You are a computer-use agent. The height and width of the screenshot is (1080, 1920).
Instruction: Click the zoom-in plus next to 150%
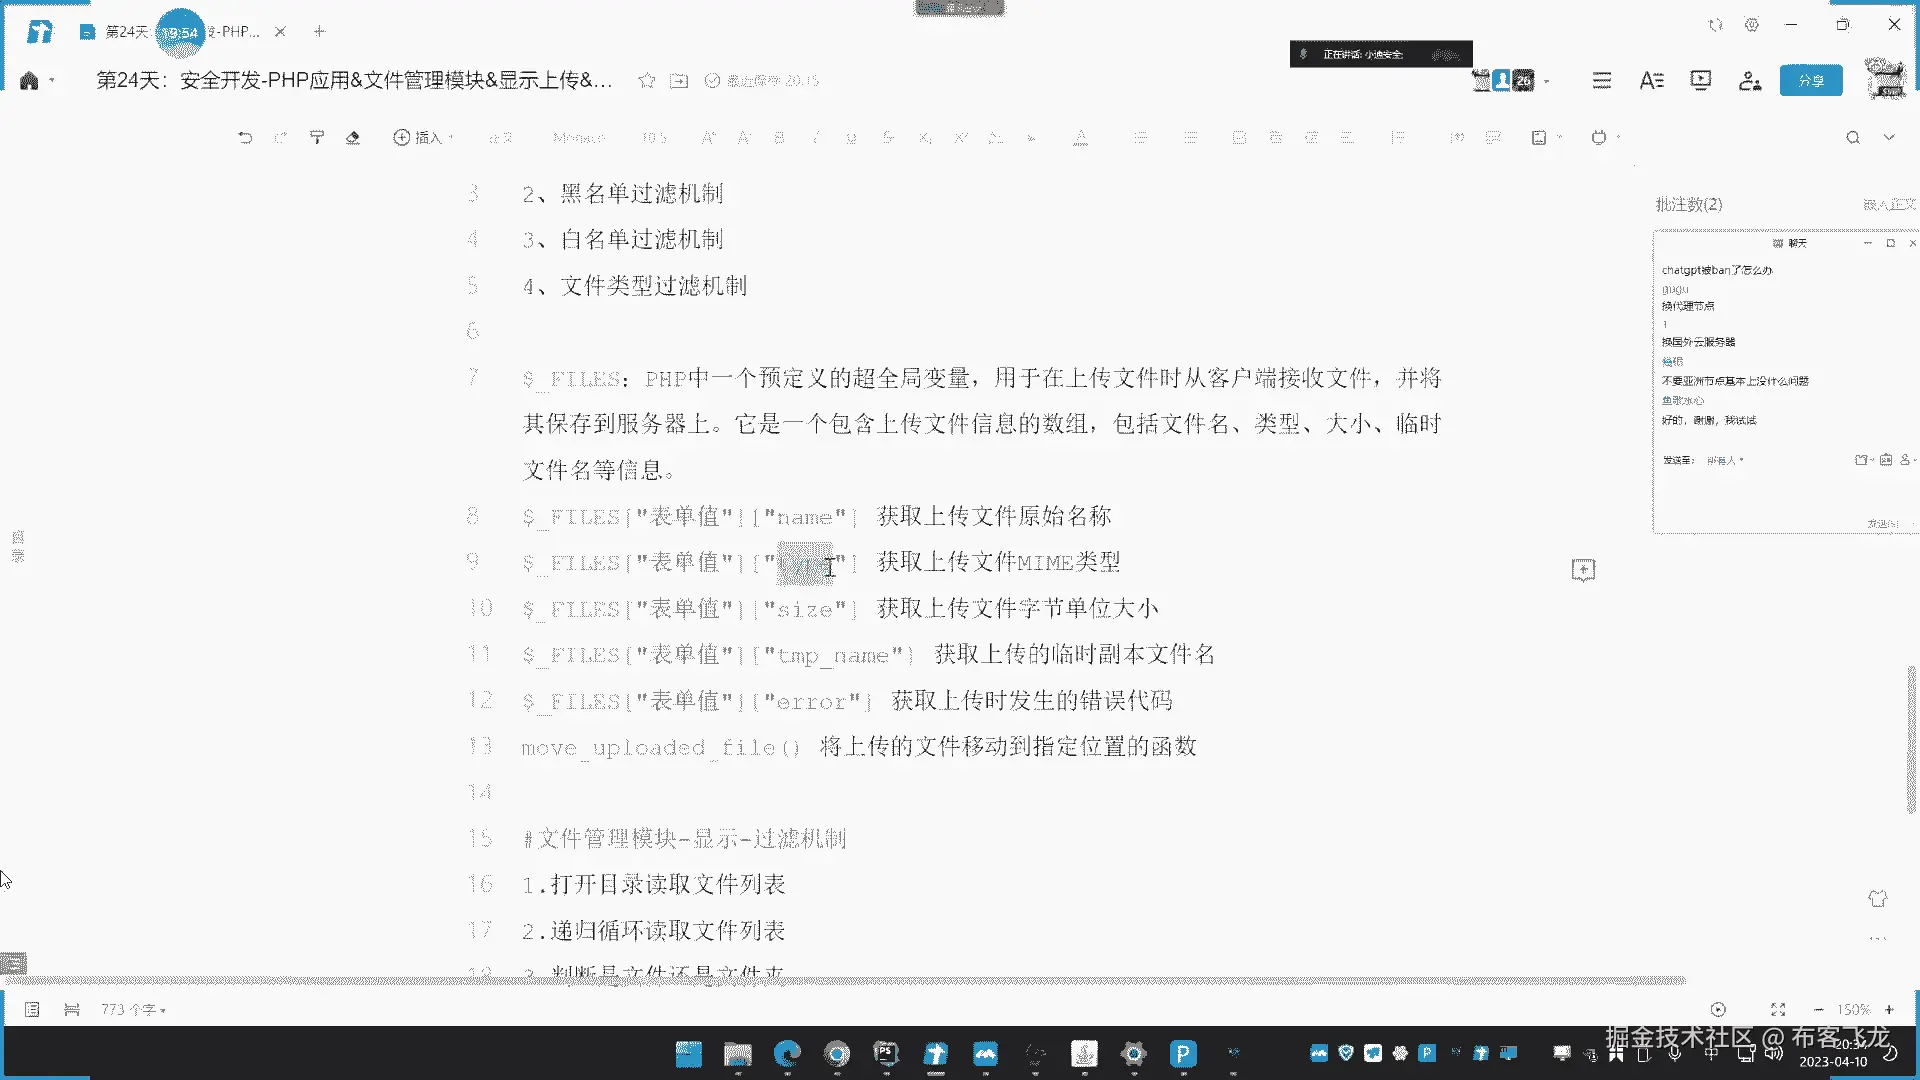pos(1889,1010)
